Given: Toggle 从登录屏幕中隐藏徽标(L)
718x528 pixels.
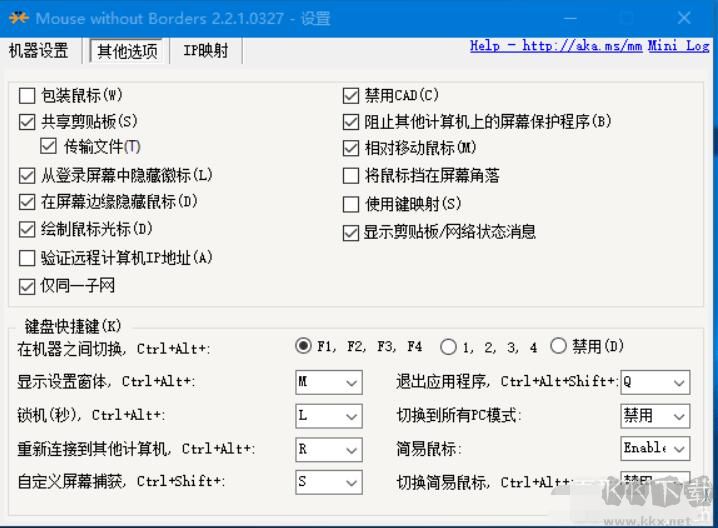Looking at the screenshot, I should point(27,175).
